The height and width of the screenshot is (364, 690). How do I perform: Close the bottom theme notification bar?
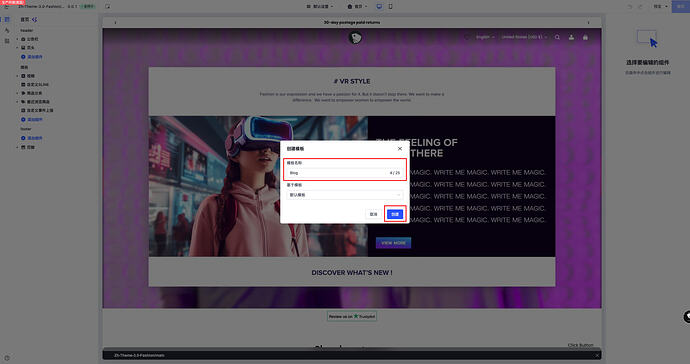click(597, 355)
